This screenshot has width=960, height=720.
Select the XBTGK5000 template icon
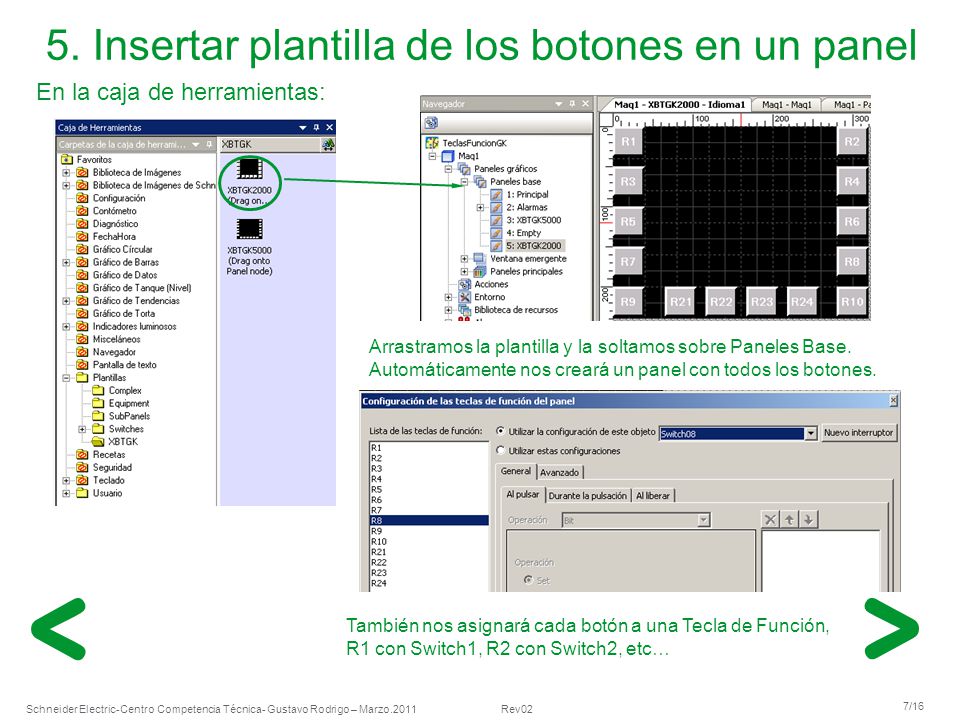coord(250,230)
